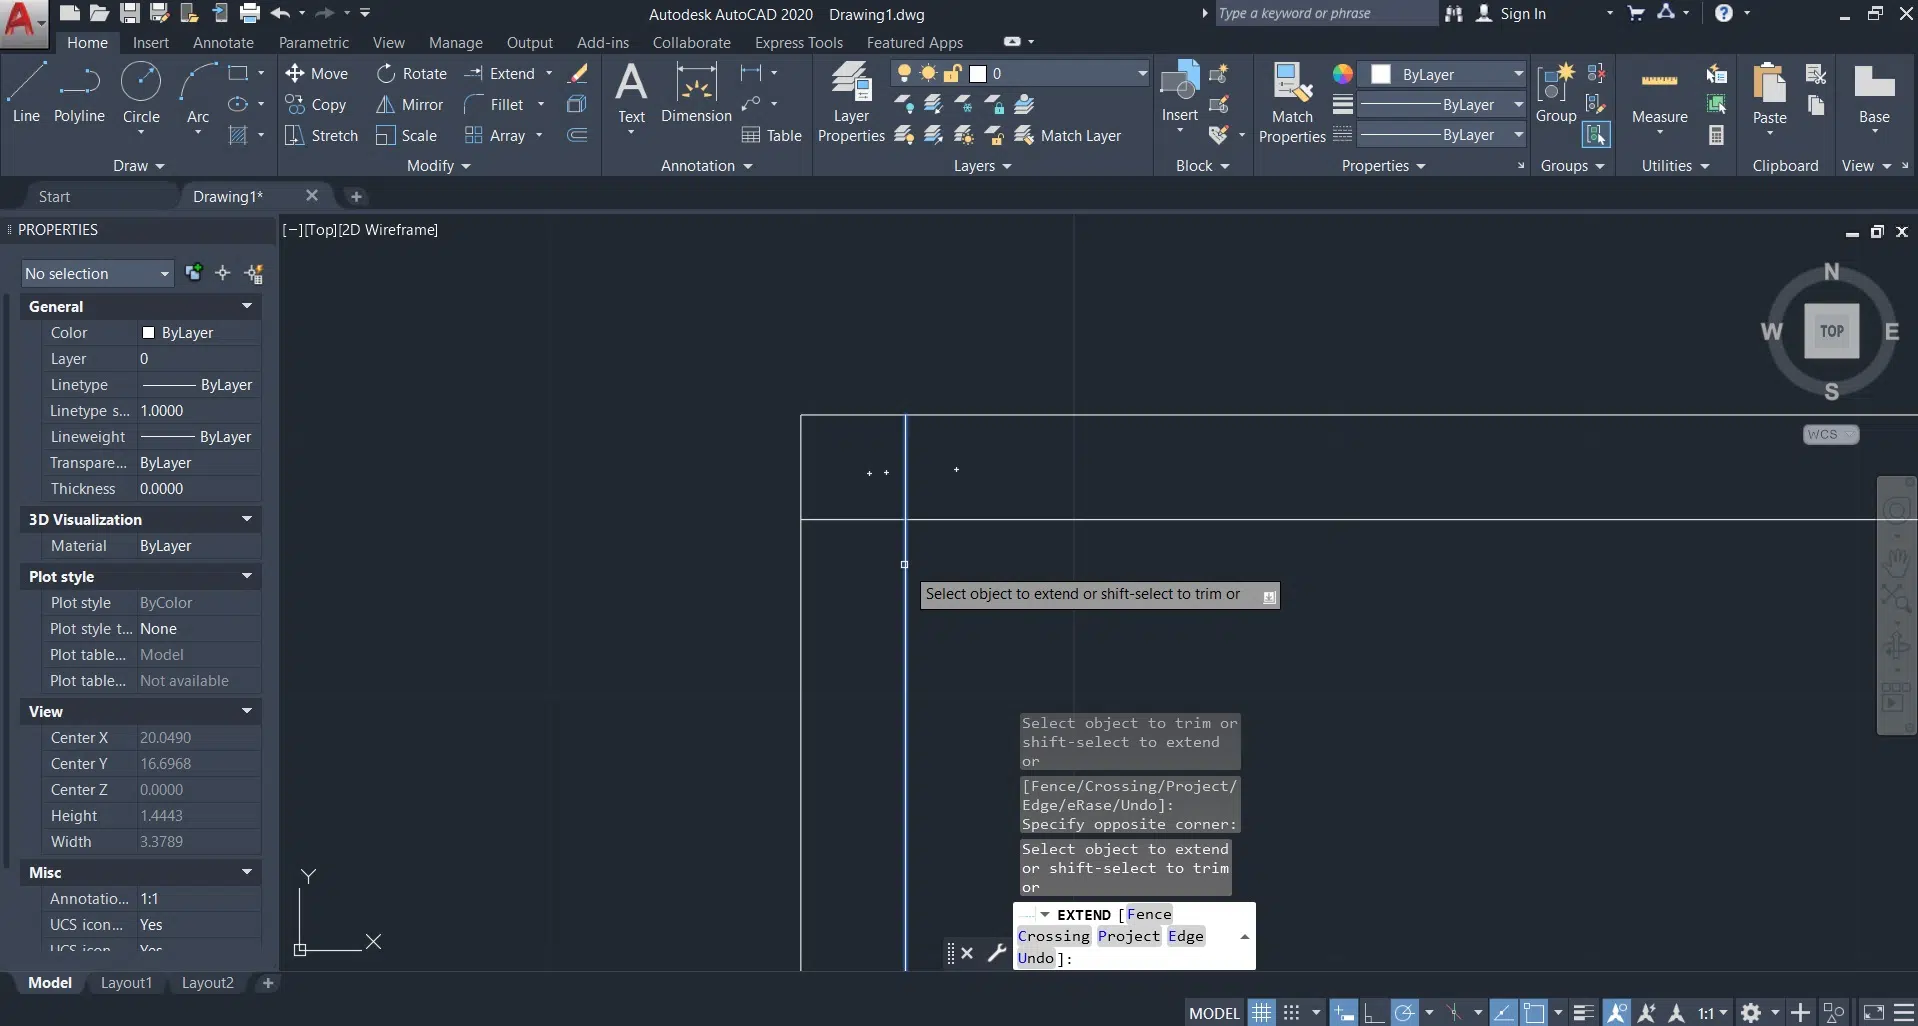Toggle the MODEL space button
Screen dimensions: 1918x1026
[1214, 1013]
